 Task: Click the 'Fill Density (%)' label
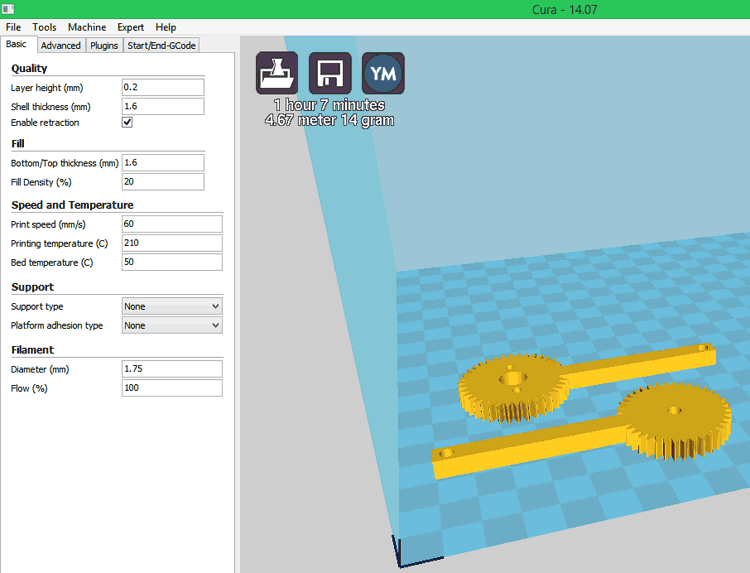(x=41, y=182)
